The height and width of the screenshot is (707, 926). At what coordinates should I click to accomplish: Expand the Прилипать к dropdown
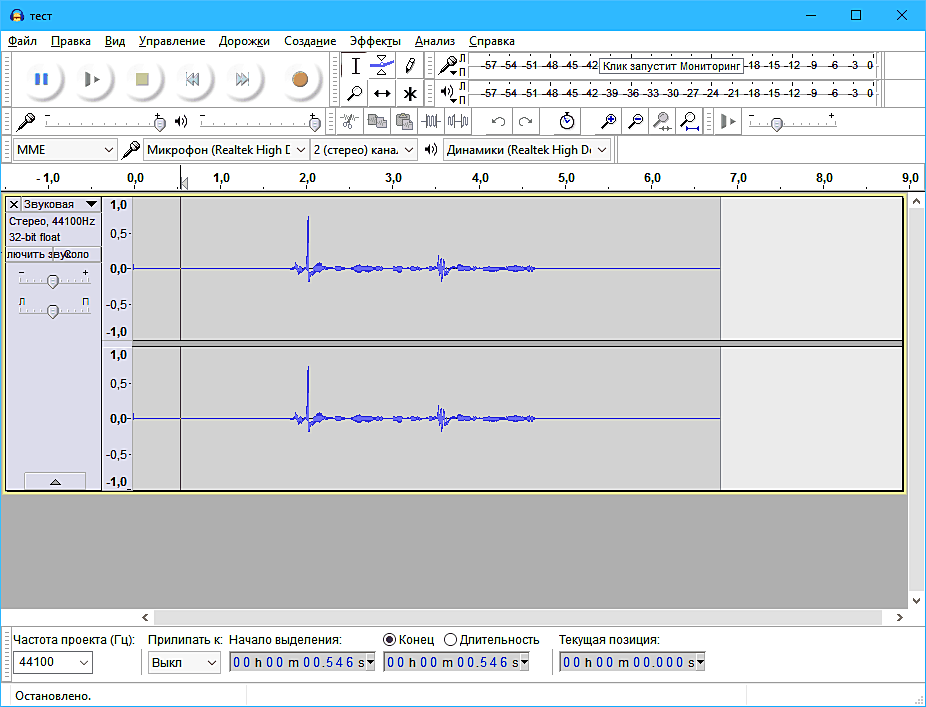[184, 662]
